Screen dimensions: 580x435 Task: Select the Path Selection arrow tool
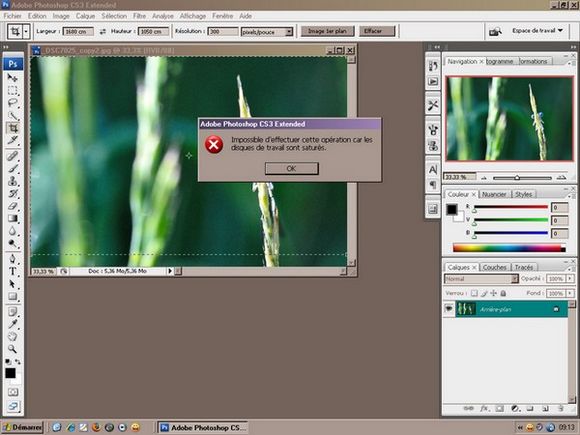point(12,284)
